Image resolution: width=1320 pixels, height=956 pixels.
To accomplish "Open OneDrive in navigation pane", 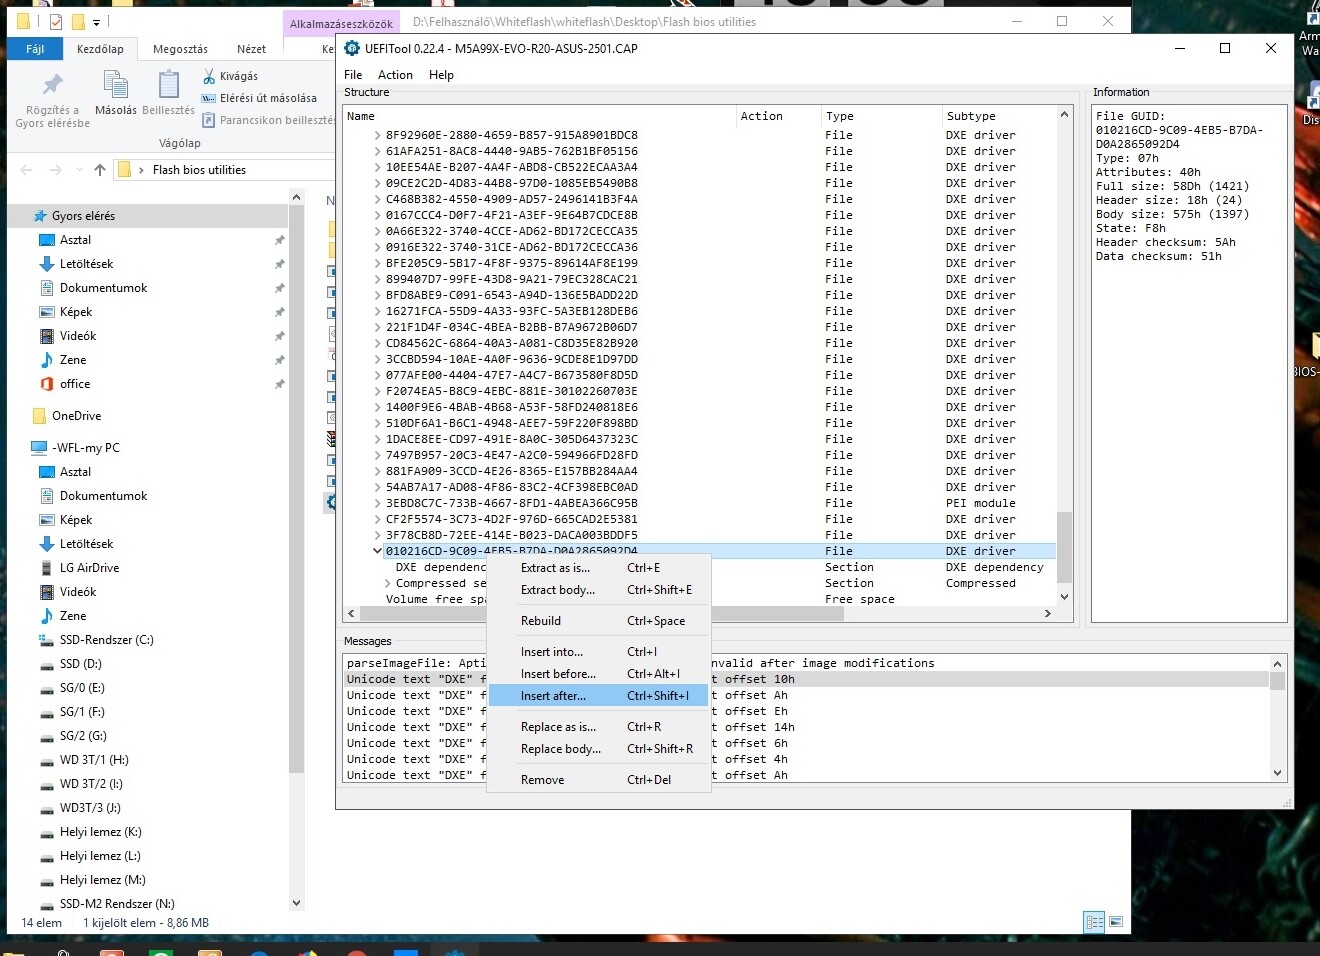I will [x=76, y=416].
